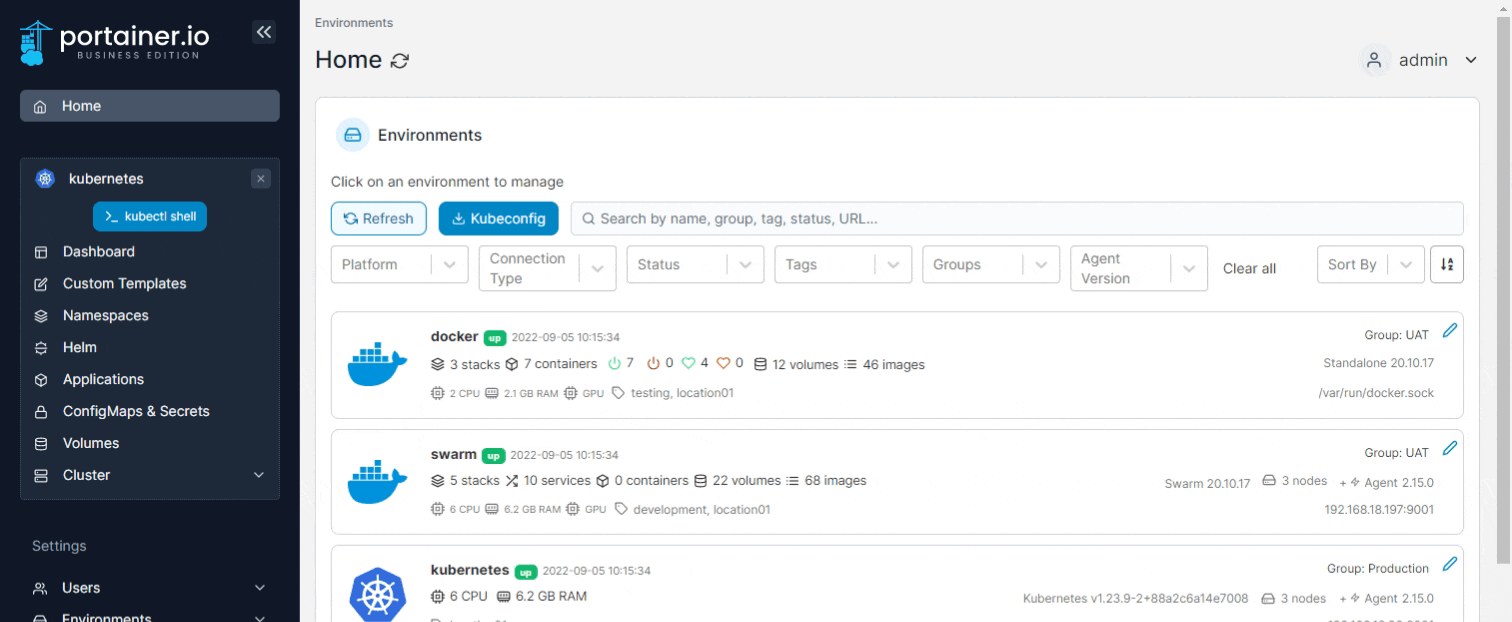Viewport: 1512px width, 622px height.
Task: Launch the kubectl shell
Action: 150,217
